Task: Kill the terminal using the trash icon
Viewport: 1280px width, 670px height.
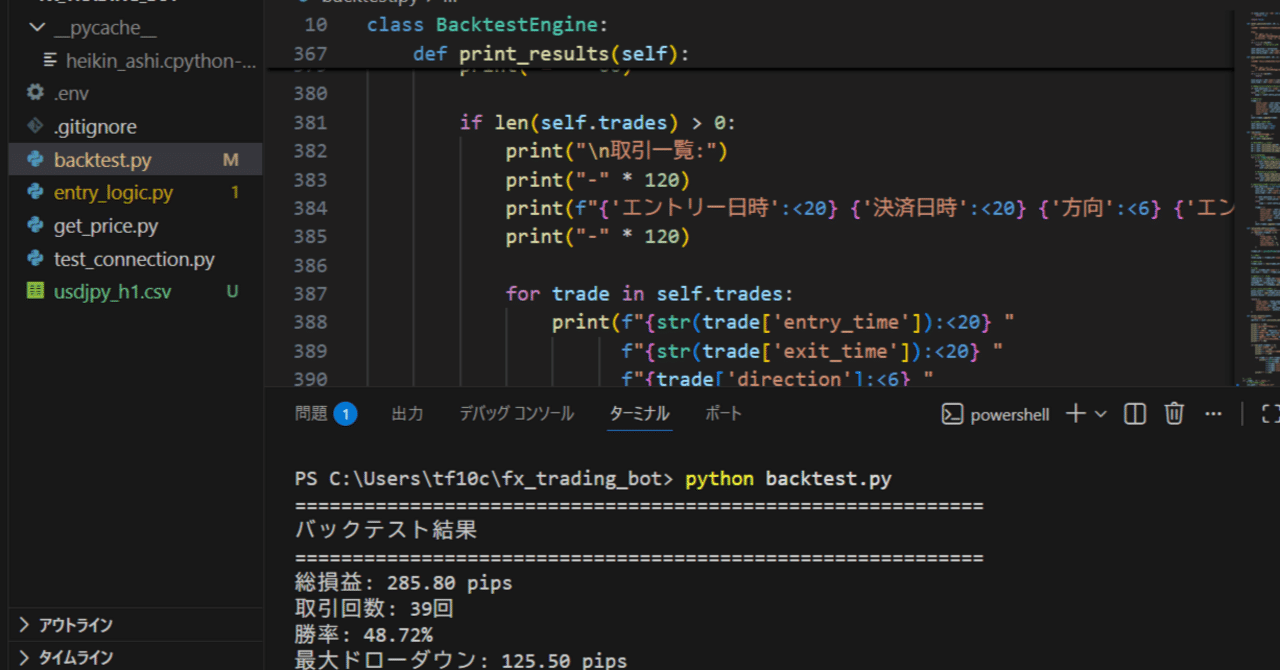Action: tap(1173, 413)
